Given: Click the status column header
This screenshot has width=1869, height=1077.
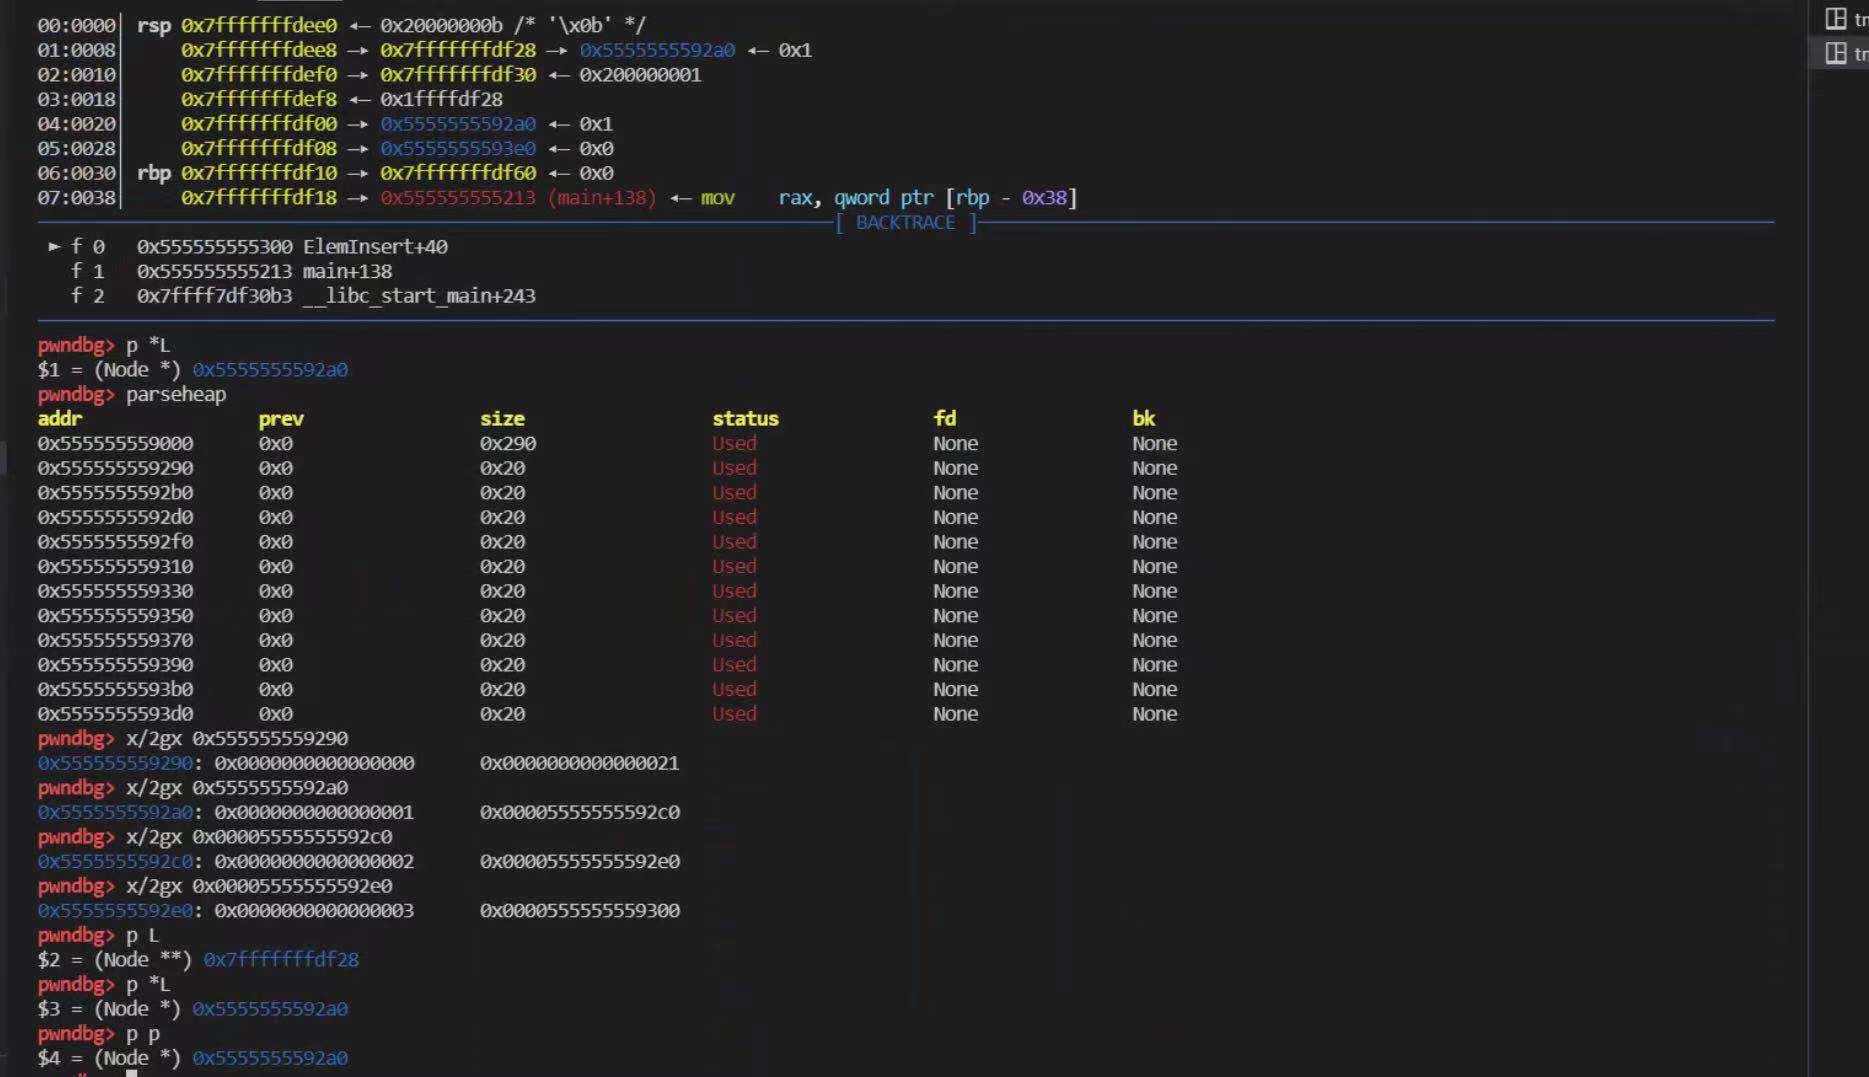Looking at the screenshot, I should (745, 419).
